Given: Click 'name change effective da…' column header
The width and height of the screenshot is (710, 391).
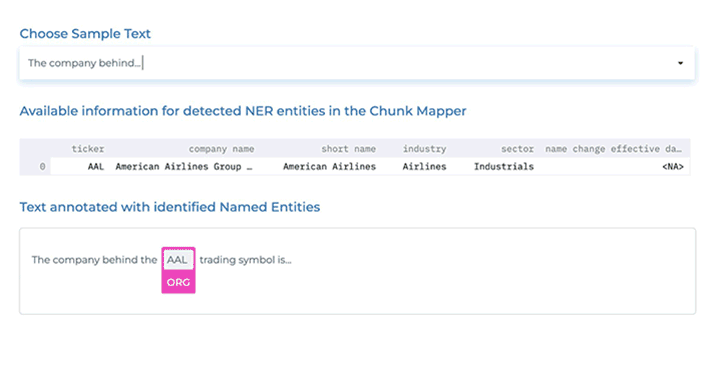Looking at the screenshot, I should (613, 148).
